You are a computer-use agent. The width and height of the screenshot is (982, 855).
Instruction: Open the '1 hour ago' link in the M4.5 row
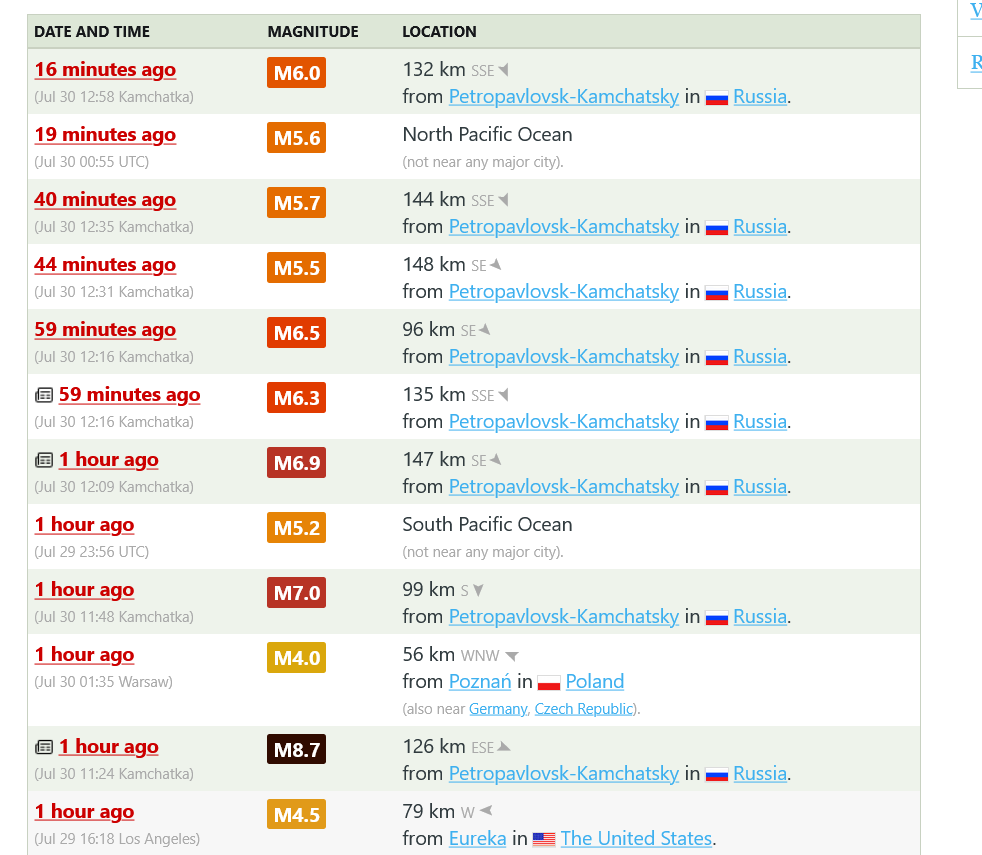tap(85, 812)
